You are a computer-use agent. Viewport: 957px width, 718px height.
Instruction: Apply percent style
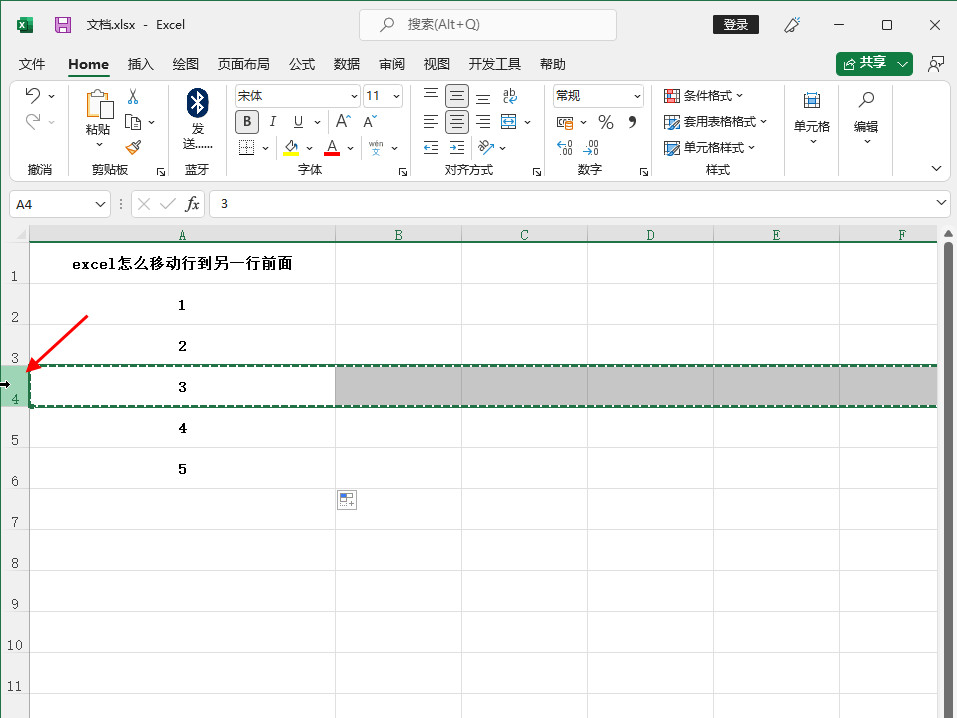pos(605,122)
